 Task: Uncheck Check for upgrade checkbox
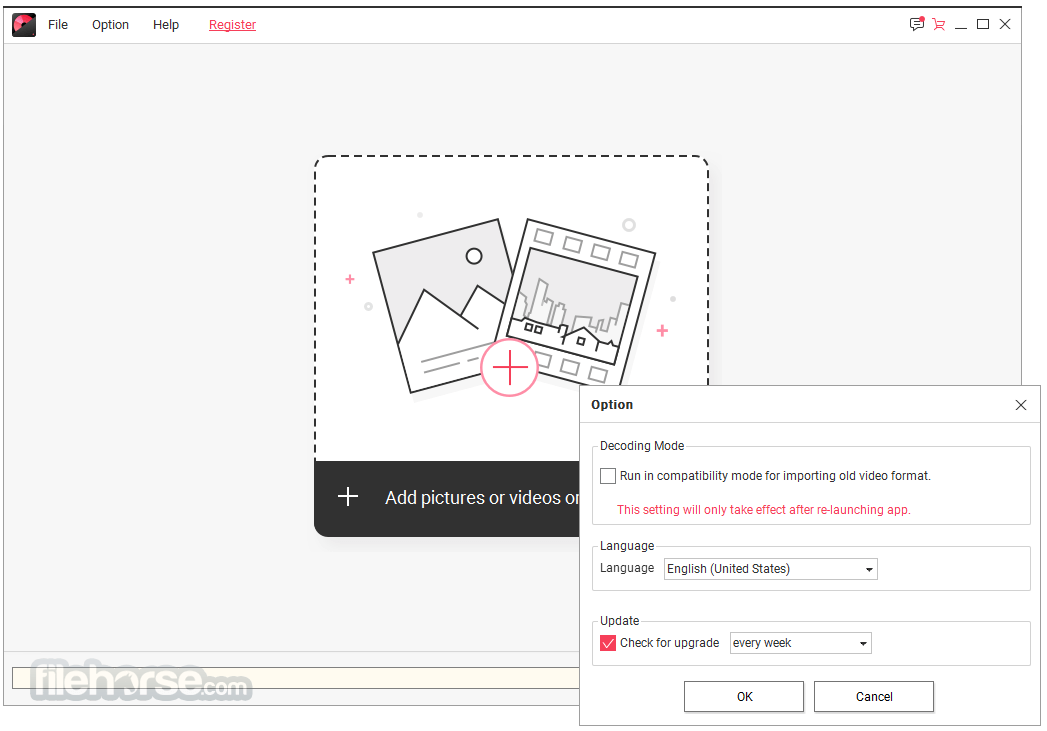pyautogui.click(x=608, y=643)
